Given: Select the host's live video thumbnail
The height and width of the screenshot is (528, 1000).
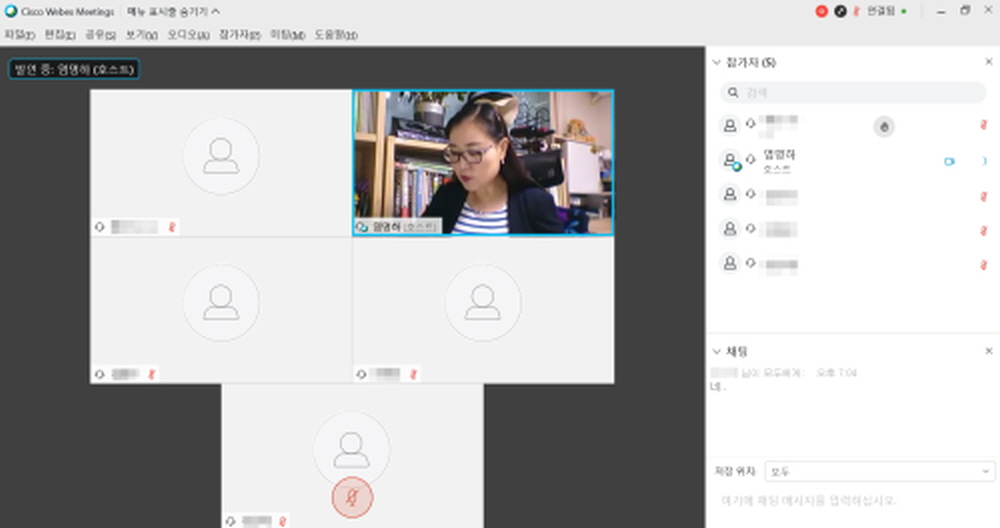Looking at the screenshot, I should coord(483,163).
